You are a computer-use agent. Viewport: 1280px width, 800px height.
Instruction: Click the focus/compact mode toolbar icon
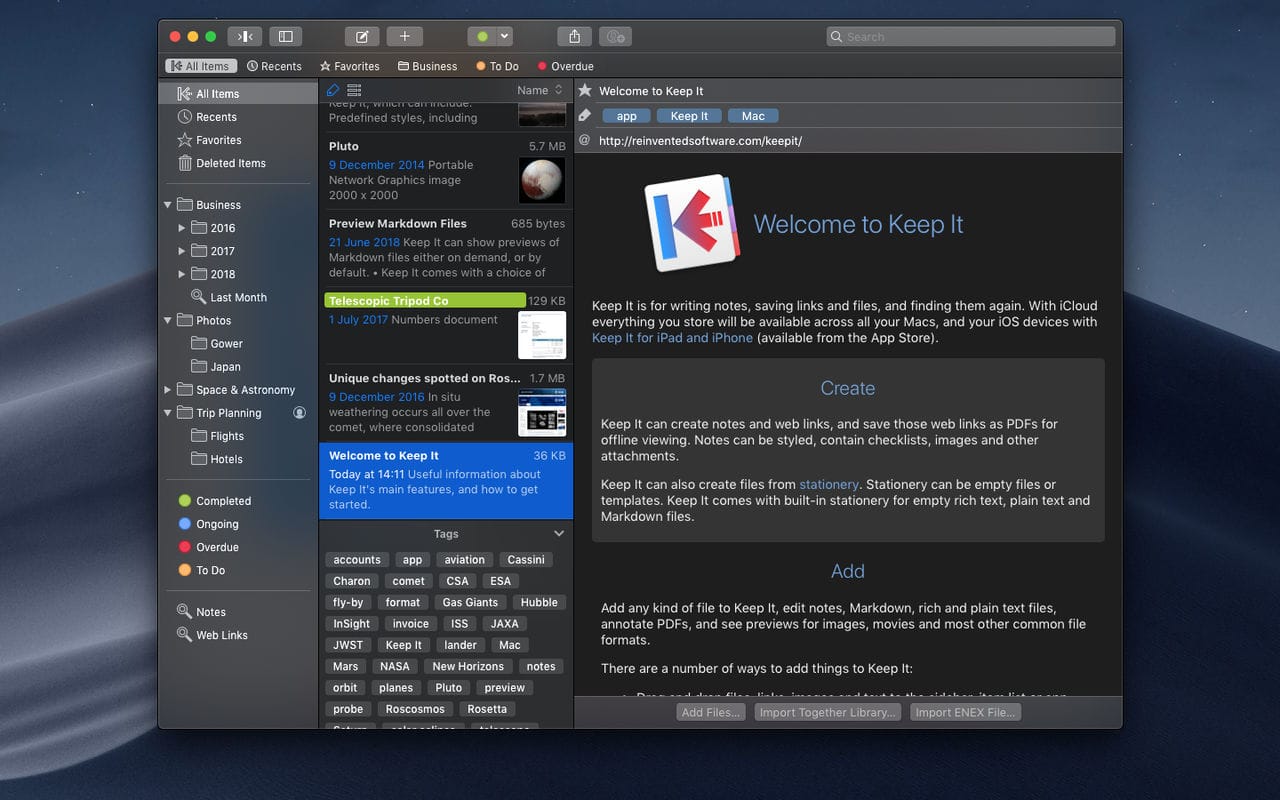244,37
